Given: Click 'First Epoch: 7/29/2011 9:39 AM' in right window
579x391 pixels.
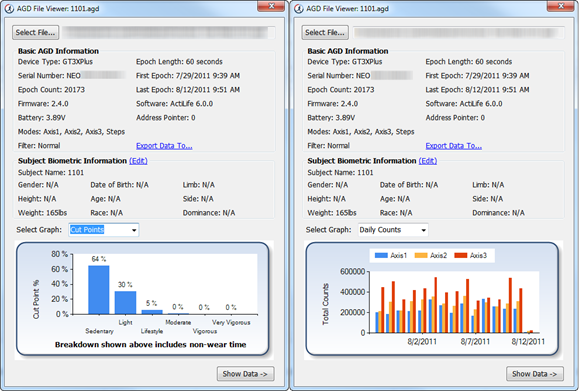Looking at the screenshot, I should pos(477,76).
